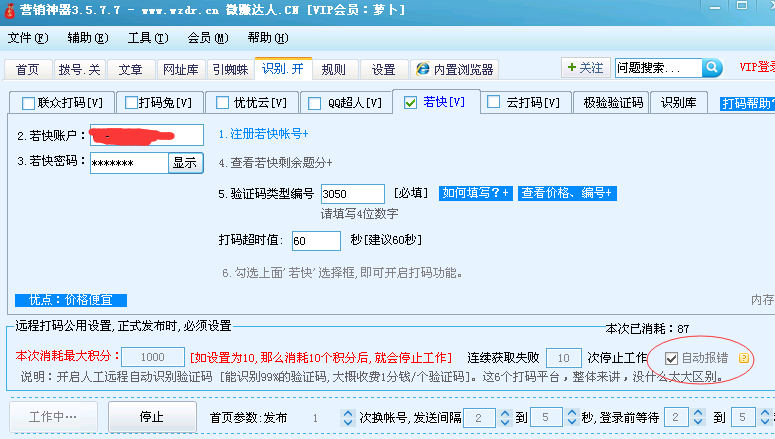775x439 pixels.
Task: Click the 验证码类型编号 field showing 3050
Action: tap(352, 194)
